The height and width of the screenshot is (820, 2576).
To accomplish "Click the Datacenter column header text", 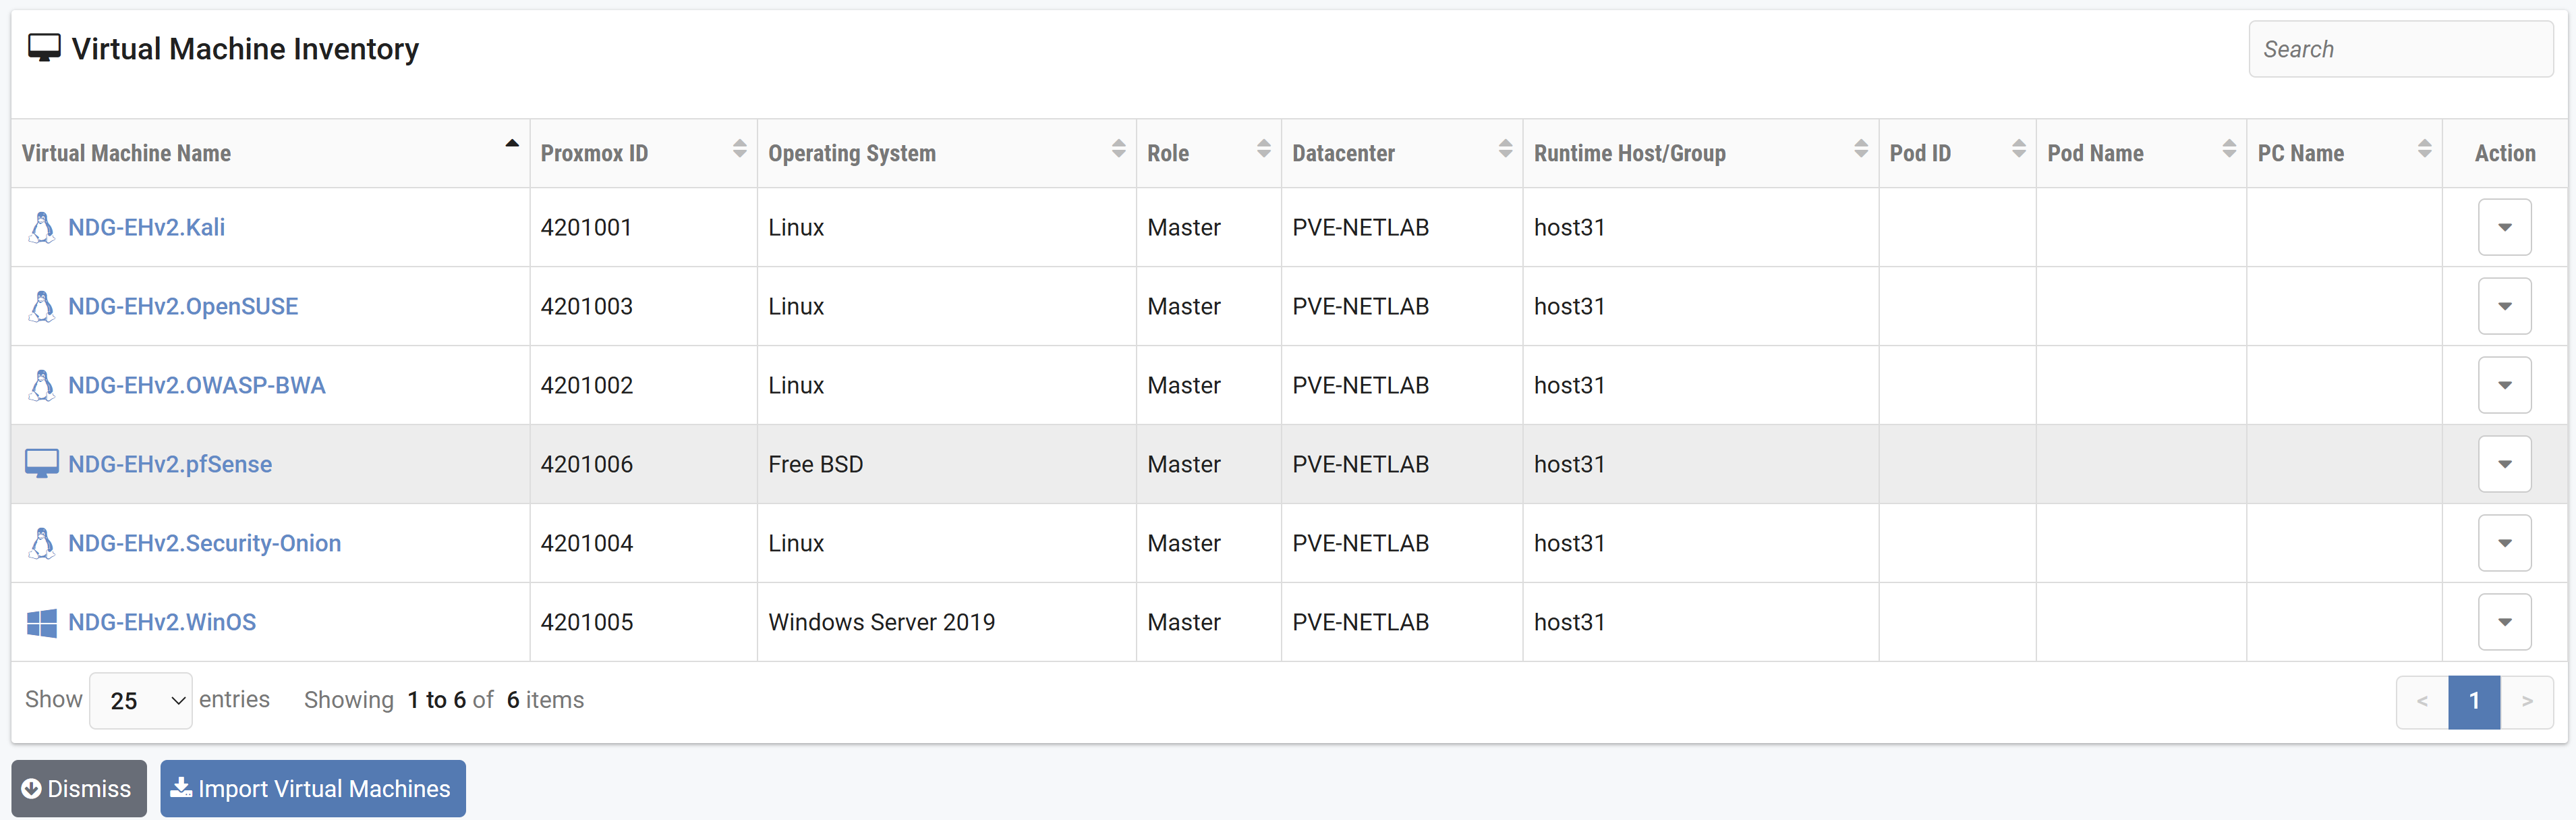I will tap(1343, 154).
